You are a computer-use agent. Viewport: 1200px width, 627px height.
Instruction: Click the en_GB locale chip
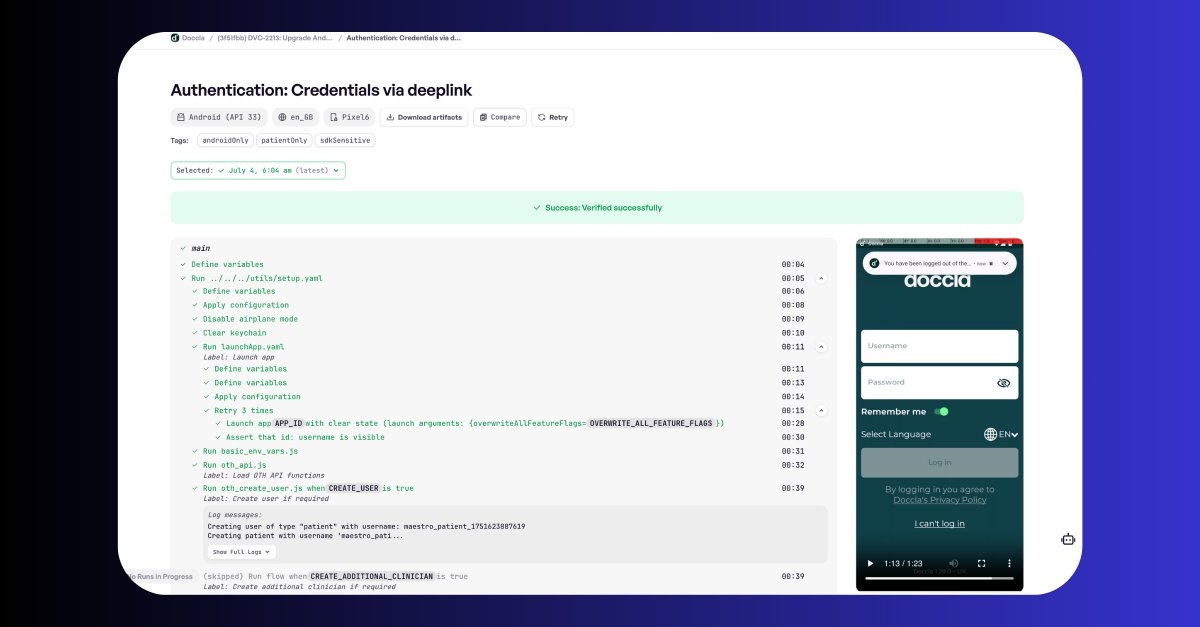point(296,117)
